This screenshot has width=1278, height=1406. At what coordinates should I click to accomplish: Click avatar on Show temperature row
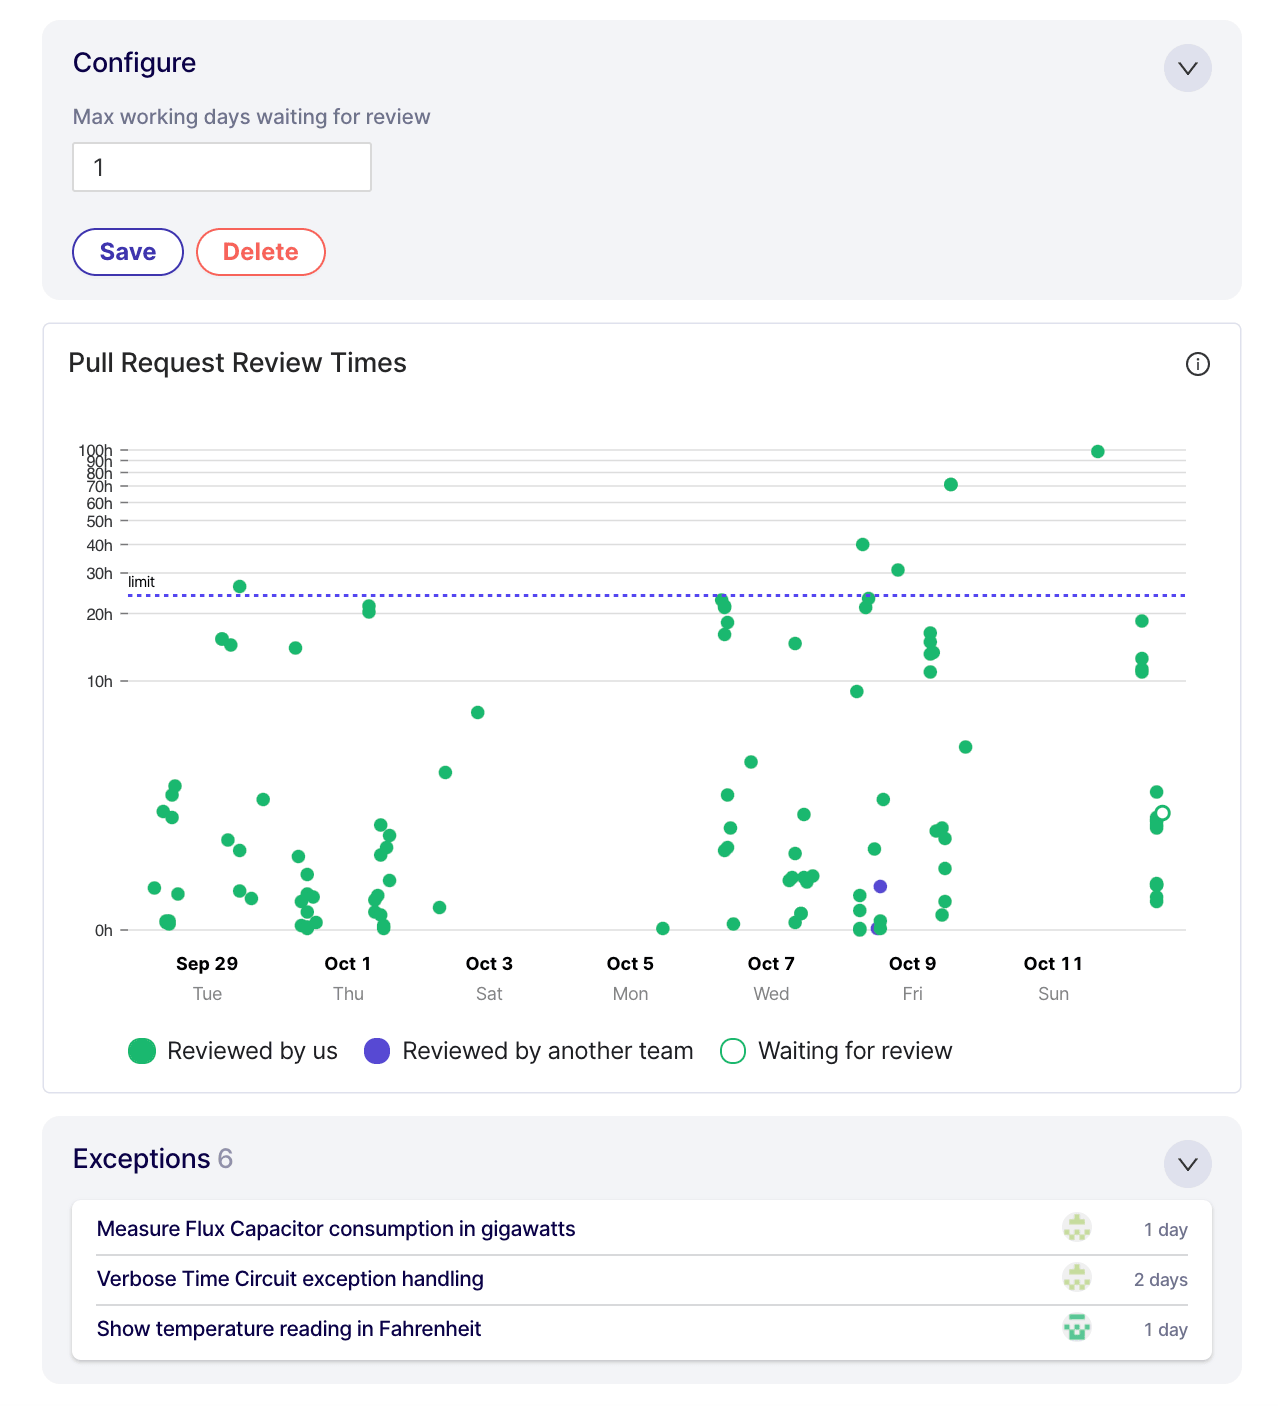tap(1076, 1328)
